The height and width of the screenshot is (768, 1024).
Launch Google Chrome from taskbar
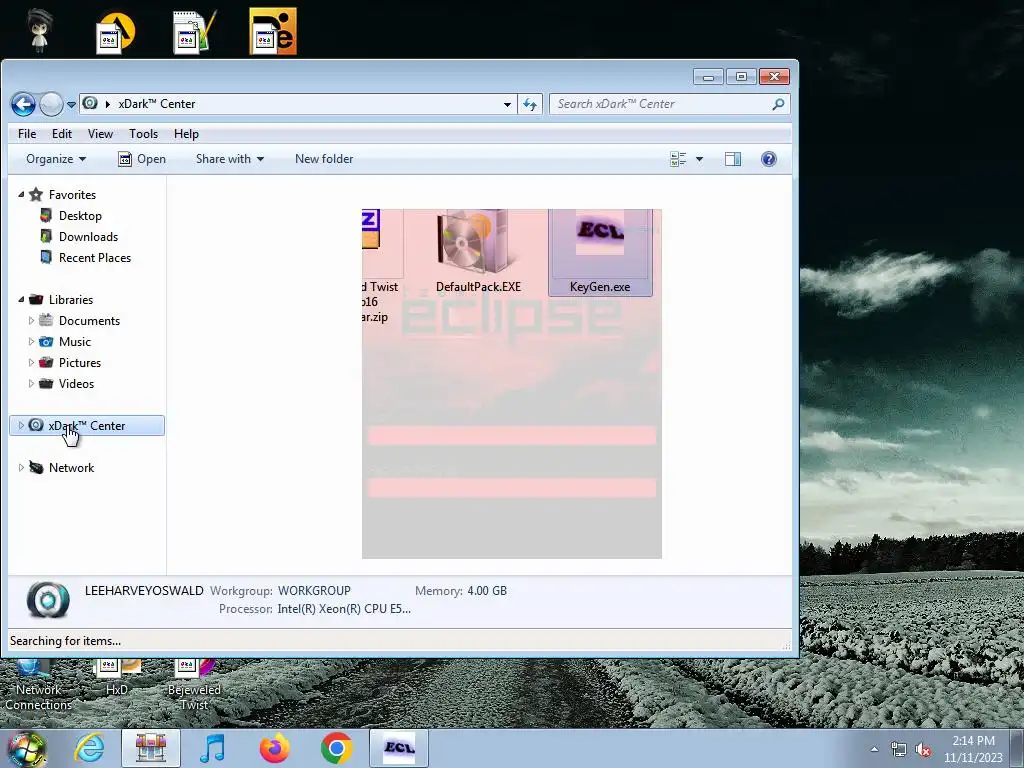point(336,748)
